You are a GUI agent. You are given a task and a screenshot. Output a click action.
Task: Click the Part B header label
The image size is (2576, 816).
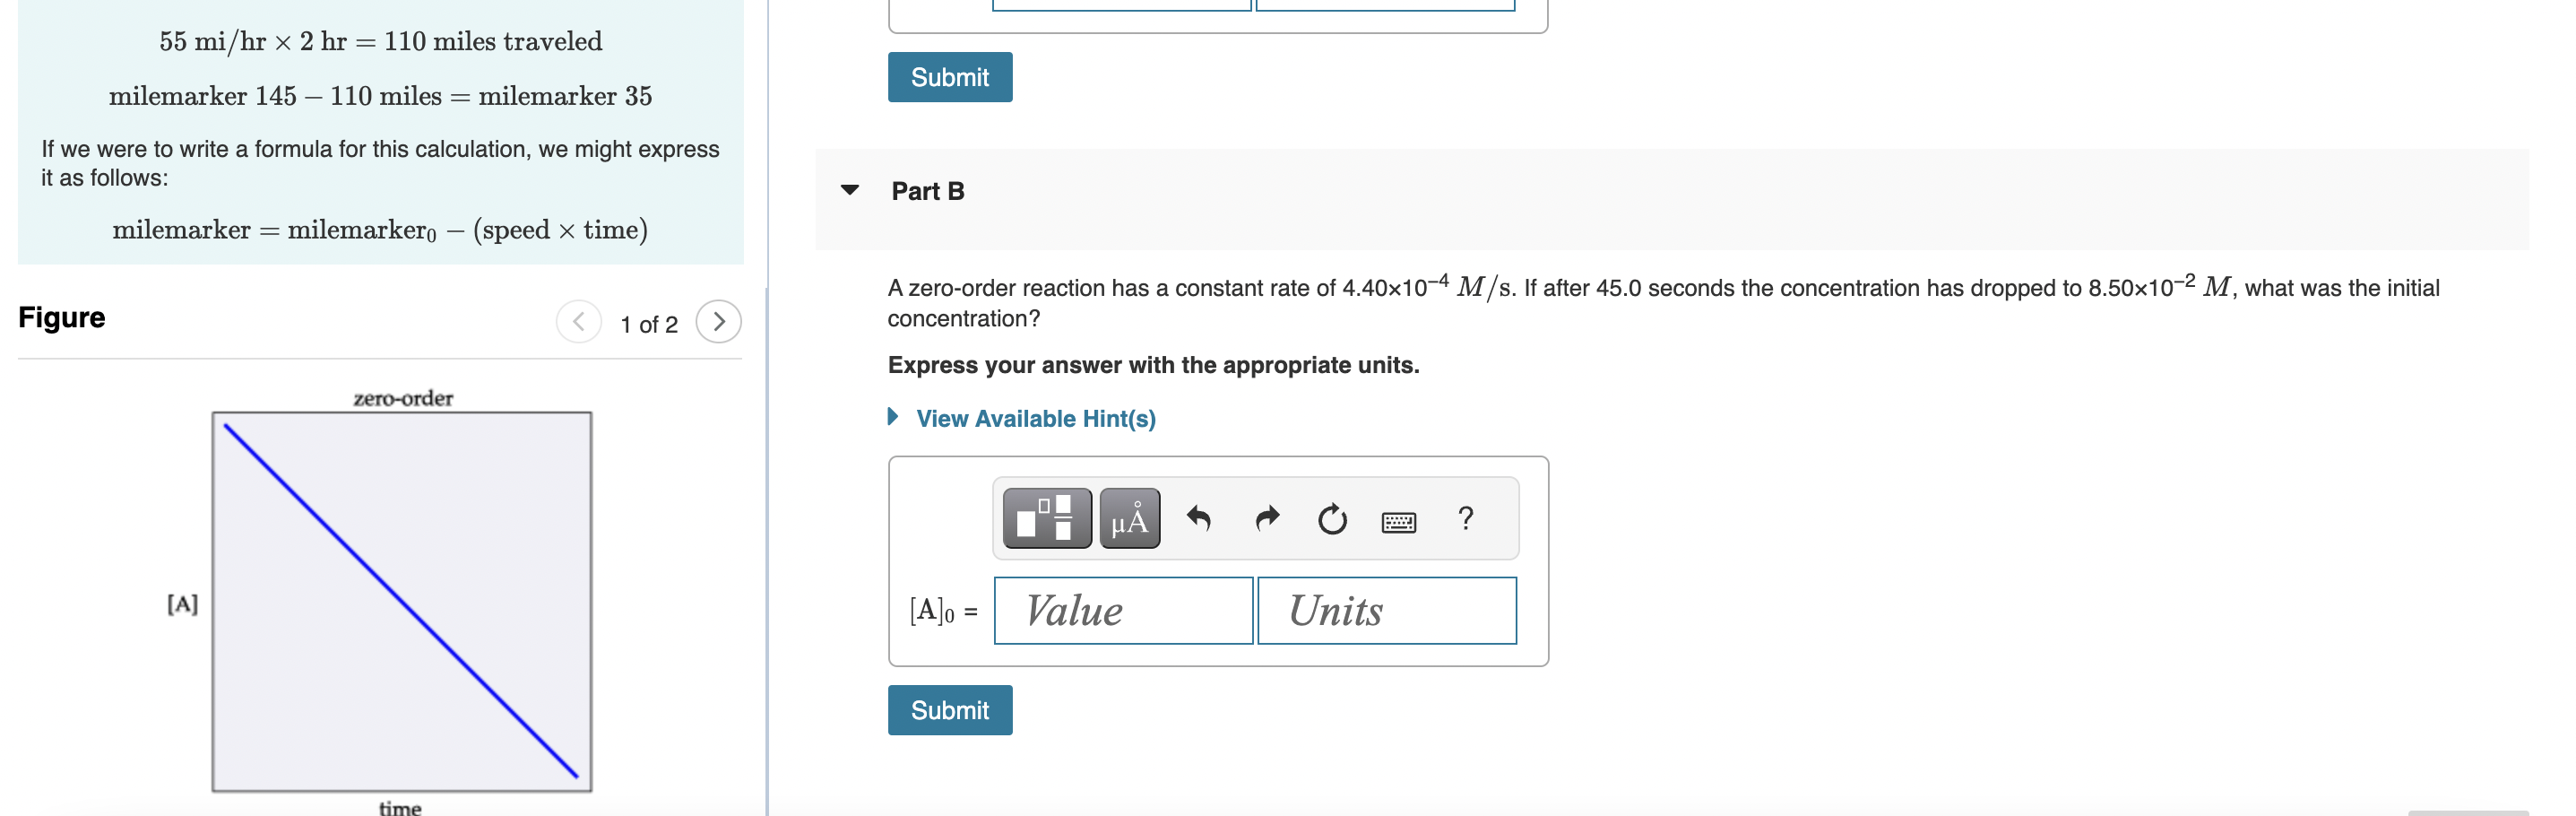coord(926,191)
